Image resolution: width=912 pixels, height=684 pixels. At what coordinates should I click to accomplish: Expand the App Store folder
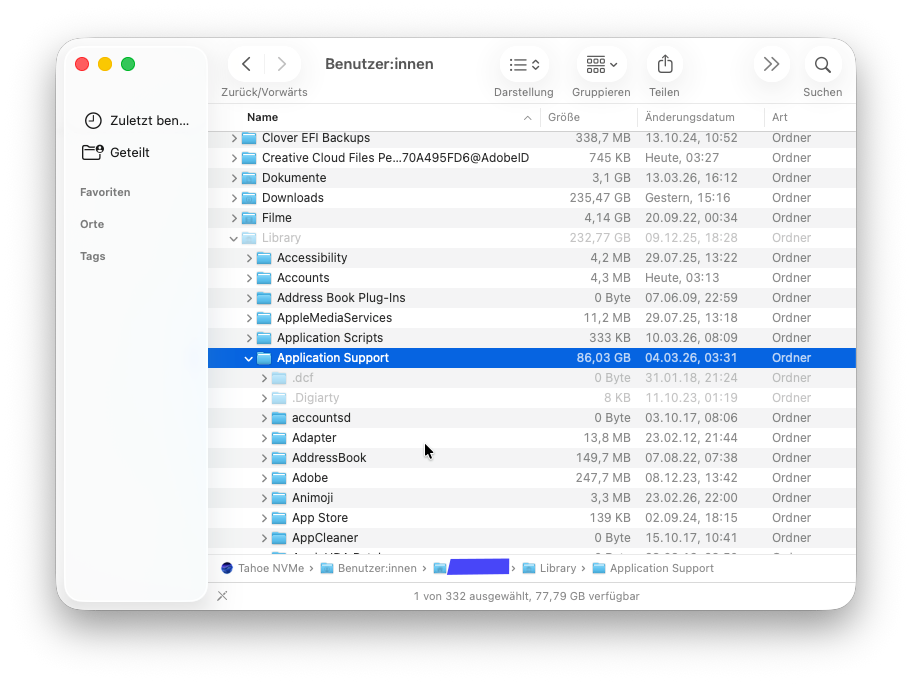[264, 518]
